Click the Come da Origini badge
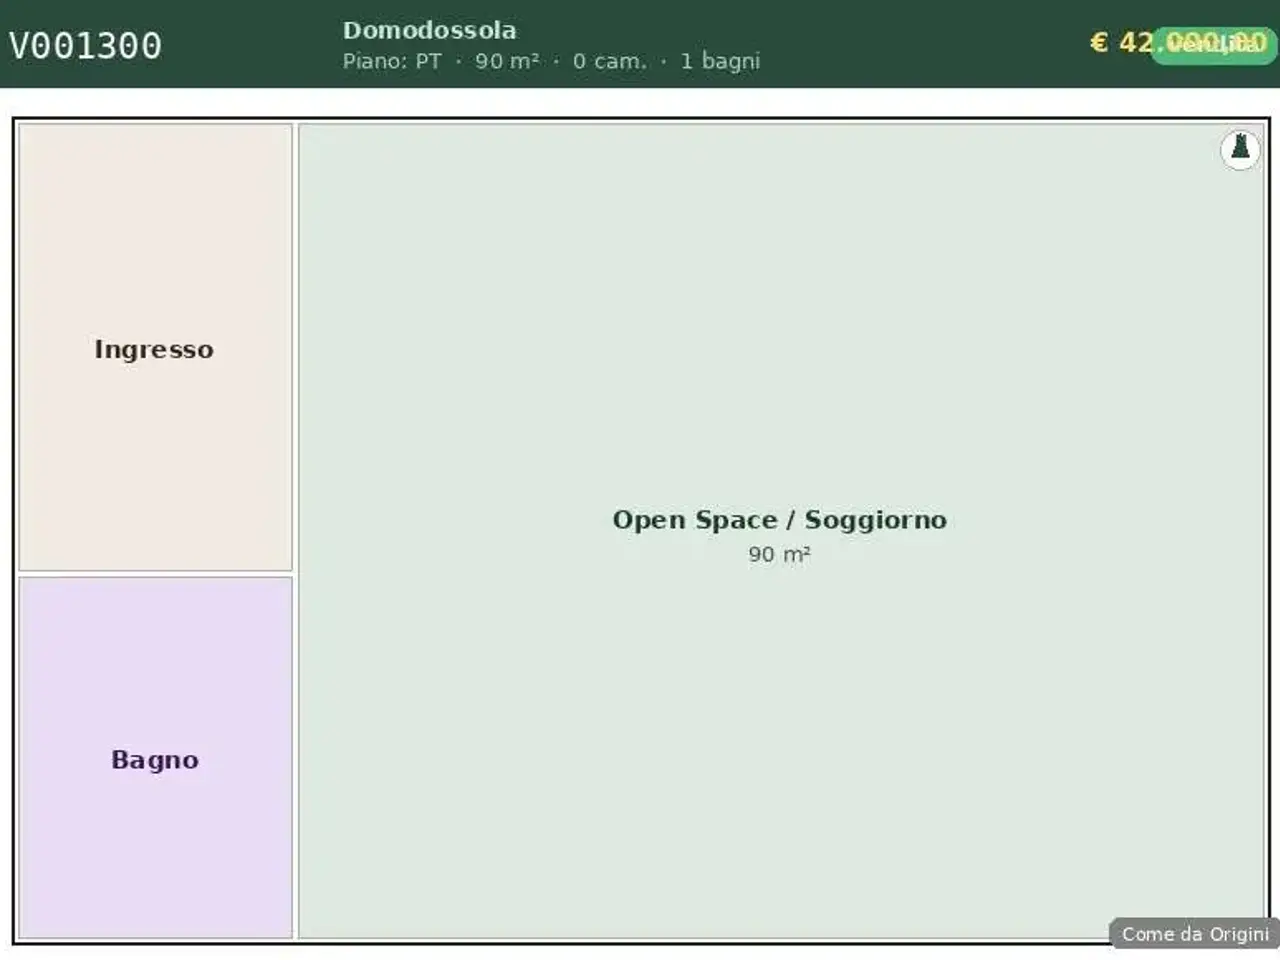Viewport: 1280px width, 960px height. click(1195, 933)
